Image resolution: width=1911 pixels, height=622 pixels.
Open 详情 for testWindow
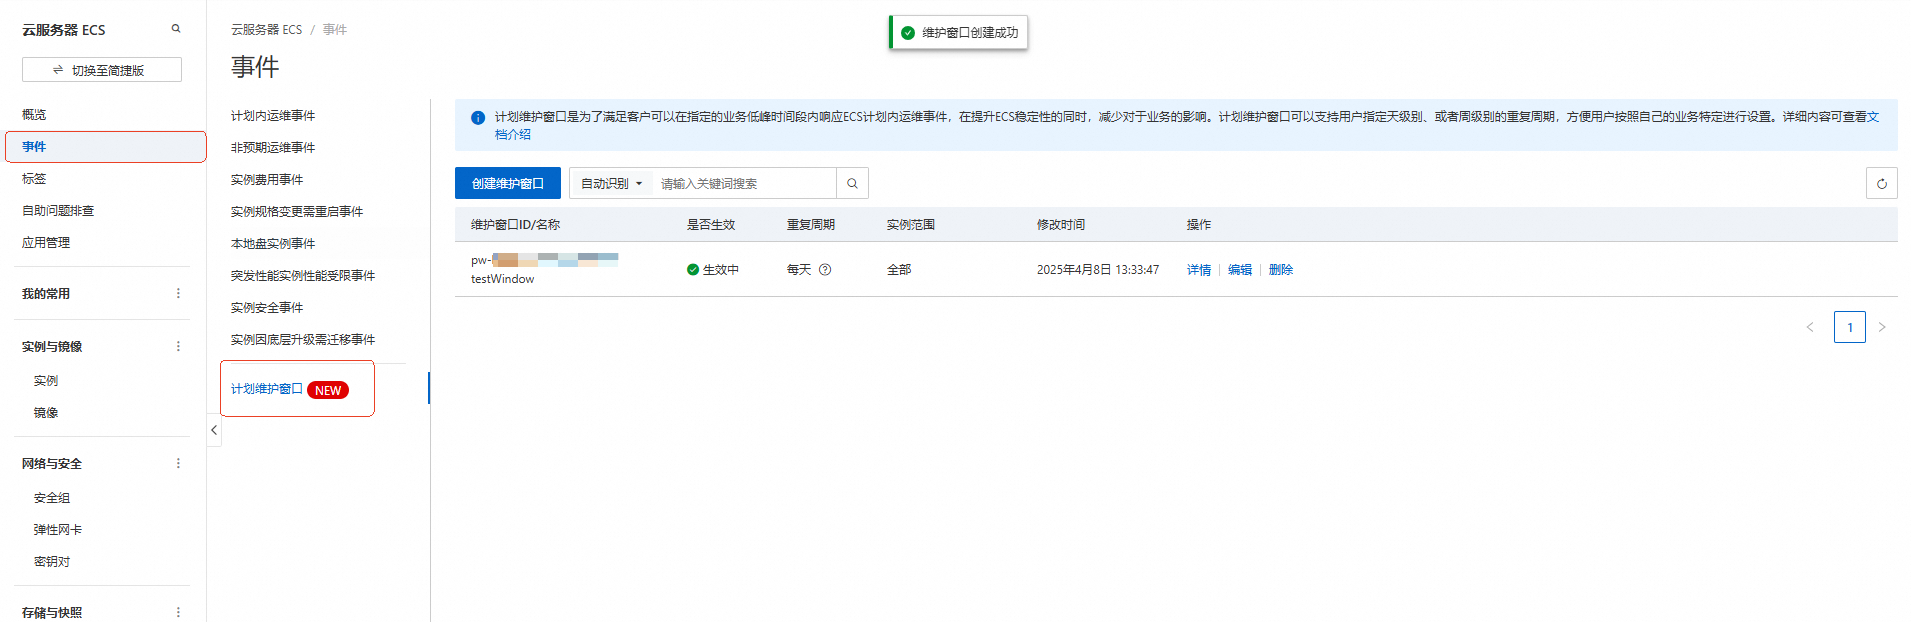pyautogui.click(x=1199, y=270)
